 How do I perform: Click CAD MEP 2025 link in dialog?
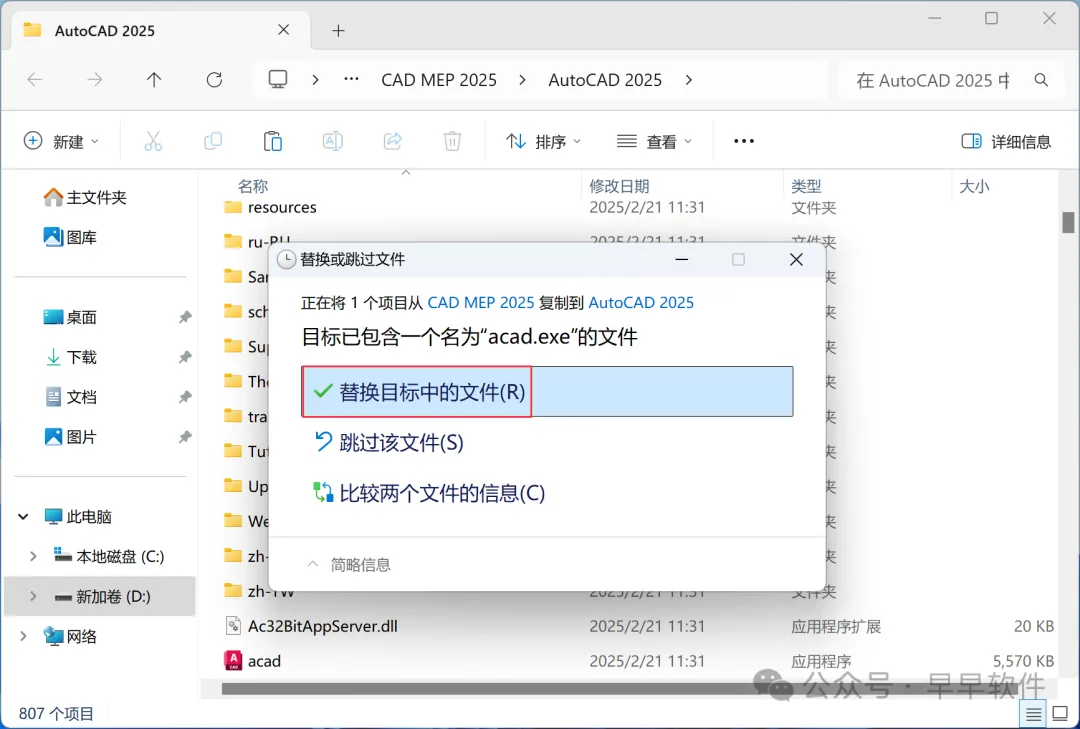coord(481,302)
